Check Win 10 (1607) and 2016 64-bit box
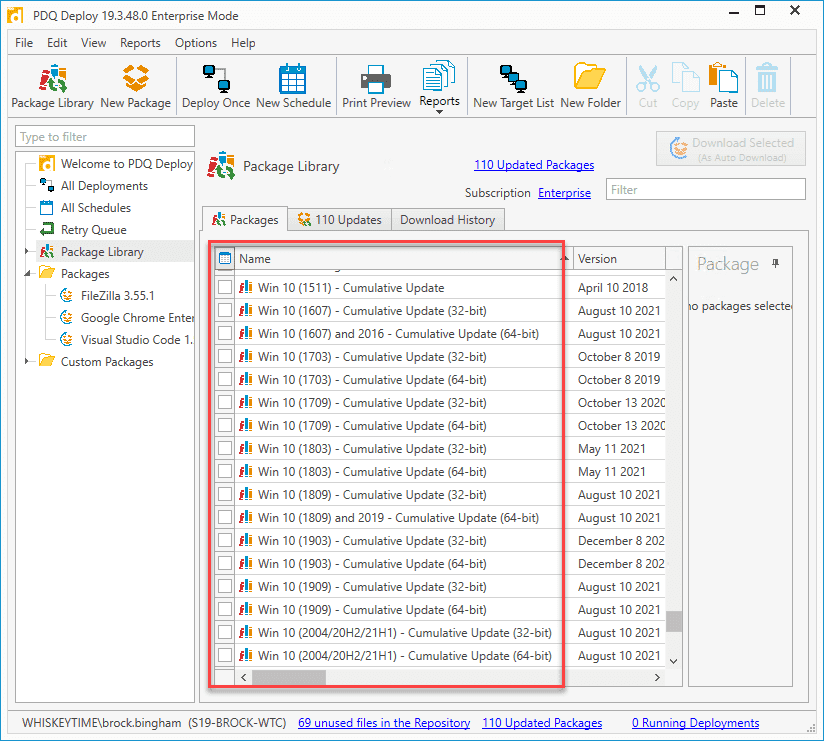Image resolution: width=824 pixels, height=741 pixels. click(225, 334)
